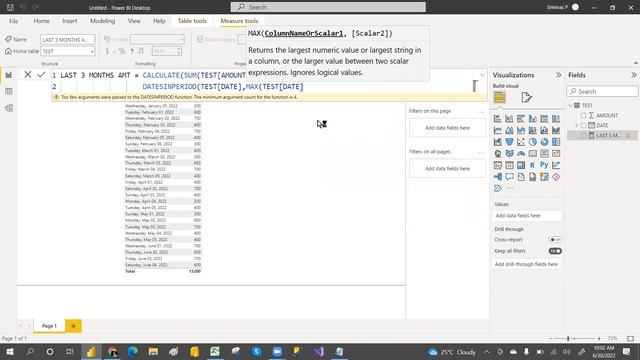Add a new page with plus button
640x360 pixels.
coord(73,326)
